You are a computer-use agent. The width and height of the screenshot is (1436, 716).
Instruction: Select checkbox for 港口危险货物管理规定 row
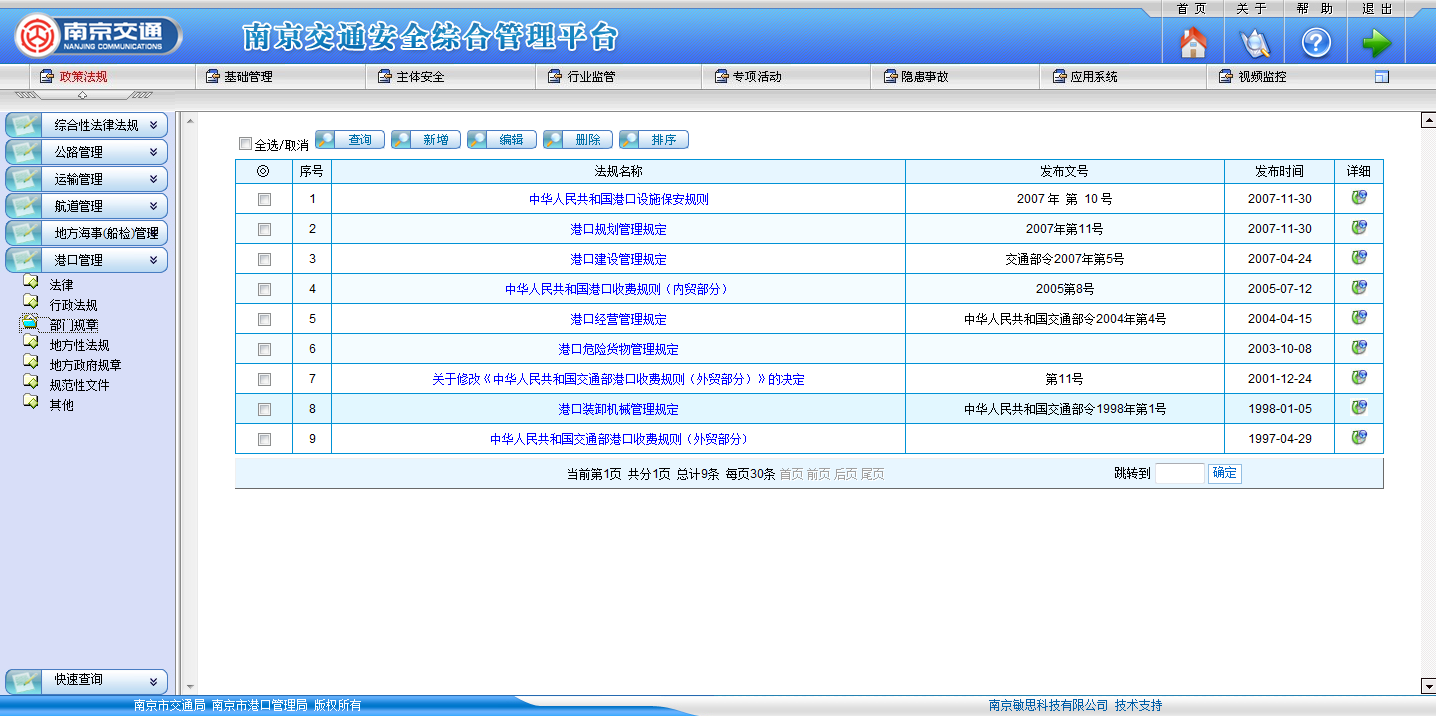click(x=264, y=349)
